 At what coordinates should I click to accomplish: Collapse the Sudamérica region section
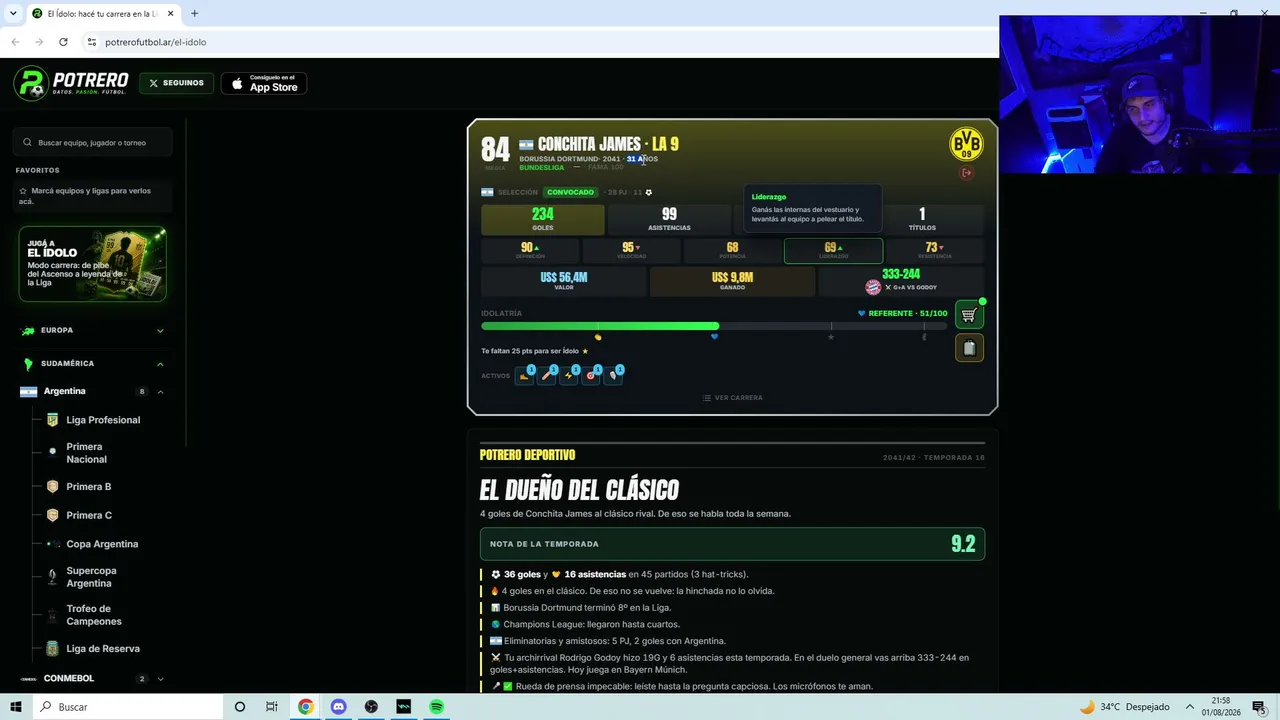coord(93,363)
